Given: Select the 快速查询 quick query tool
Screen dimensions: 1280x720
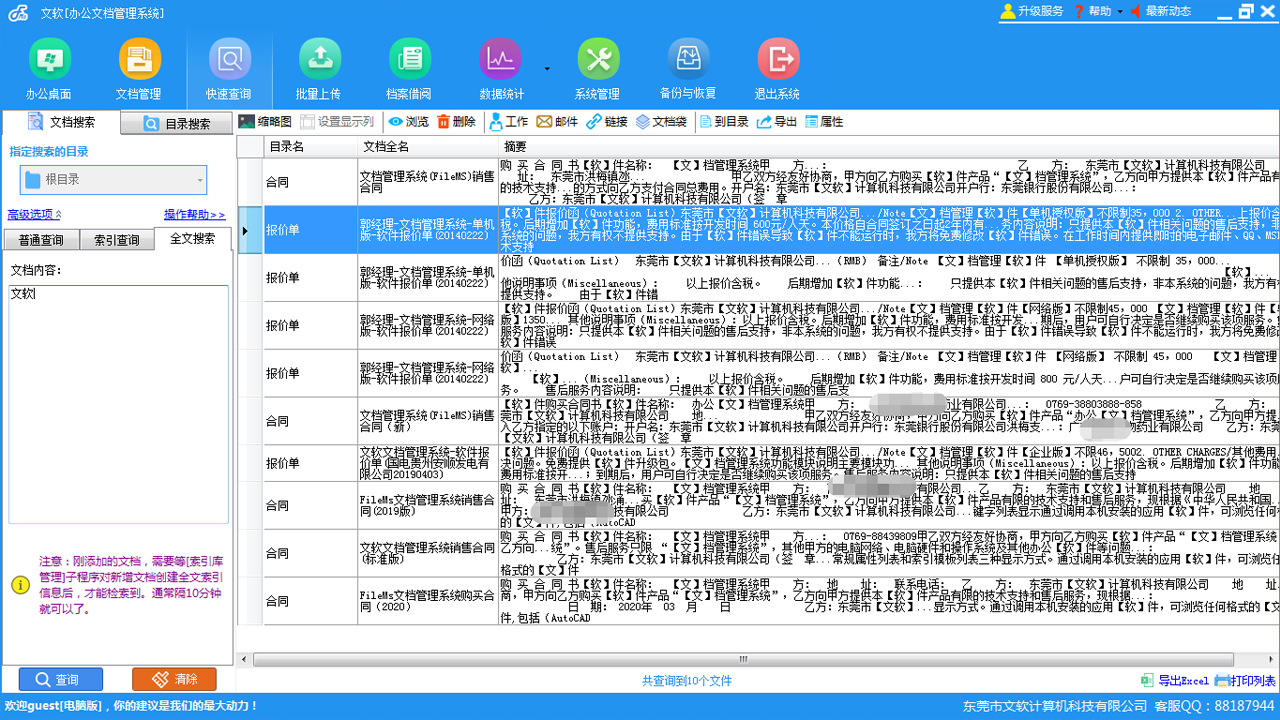Looking at the screenshot, I should coord(230,66).
